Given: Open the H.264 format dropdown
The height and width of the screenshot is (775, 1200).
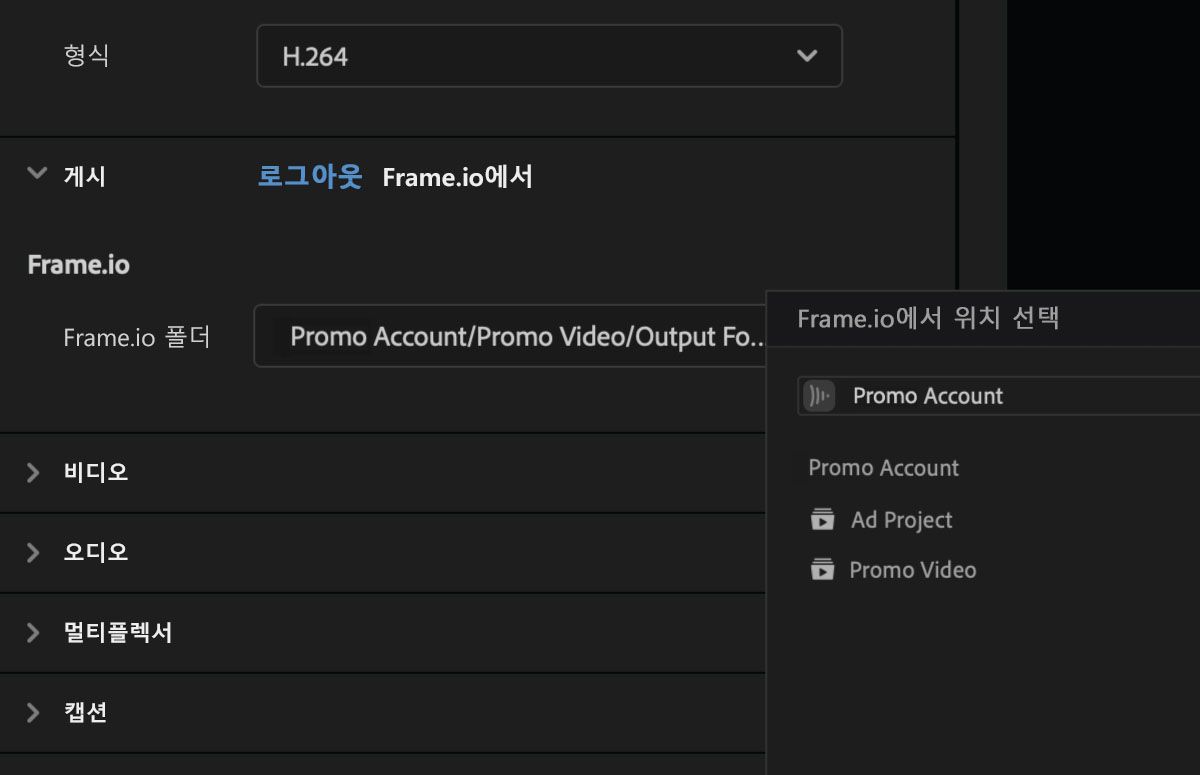Looking at the screenshot, I should point(549,56).
